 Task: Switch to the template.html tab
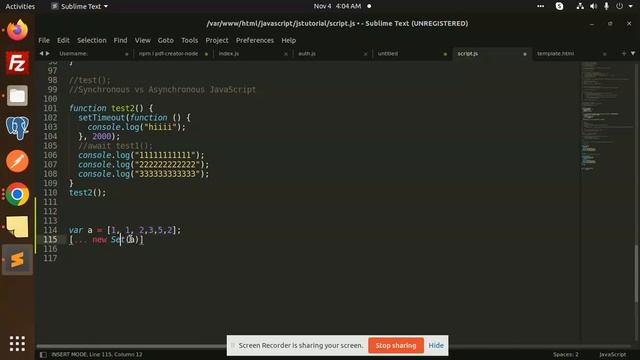pyautogui.click(x=556, y=53)
